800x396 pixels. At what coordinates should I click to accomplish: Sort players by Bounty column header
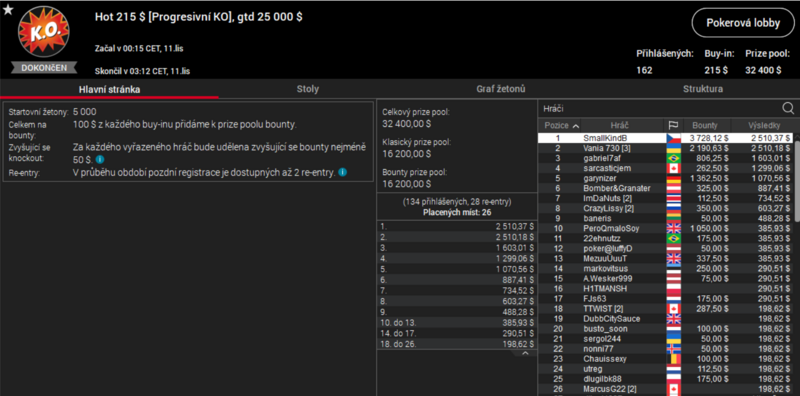tap(705, 125)
